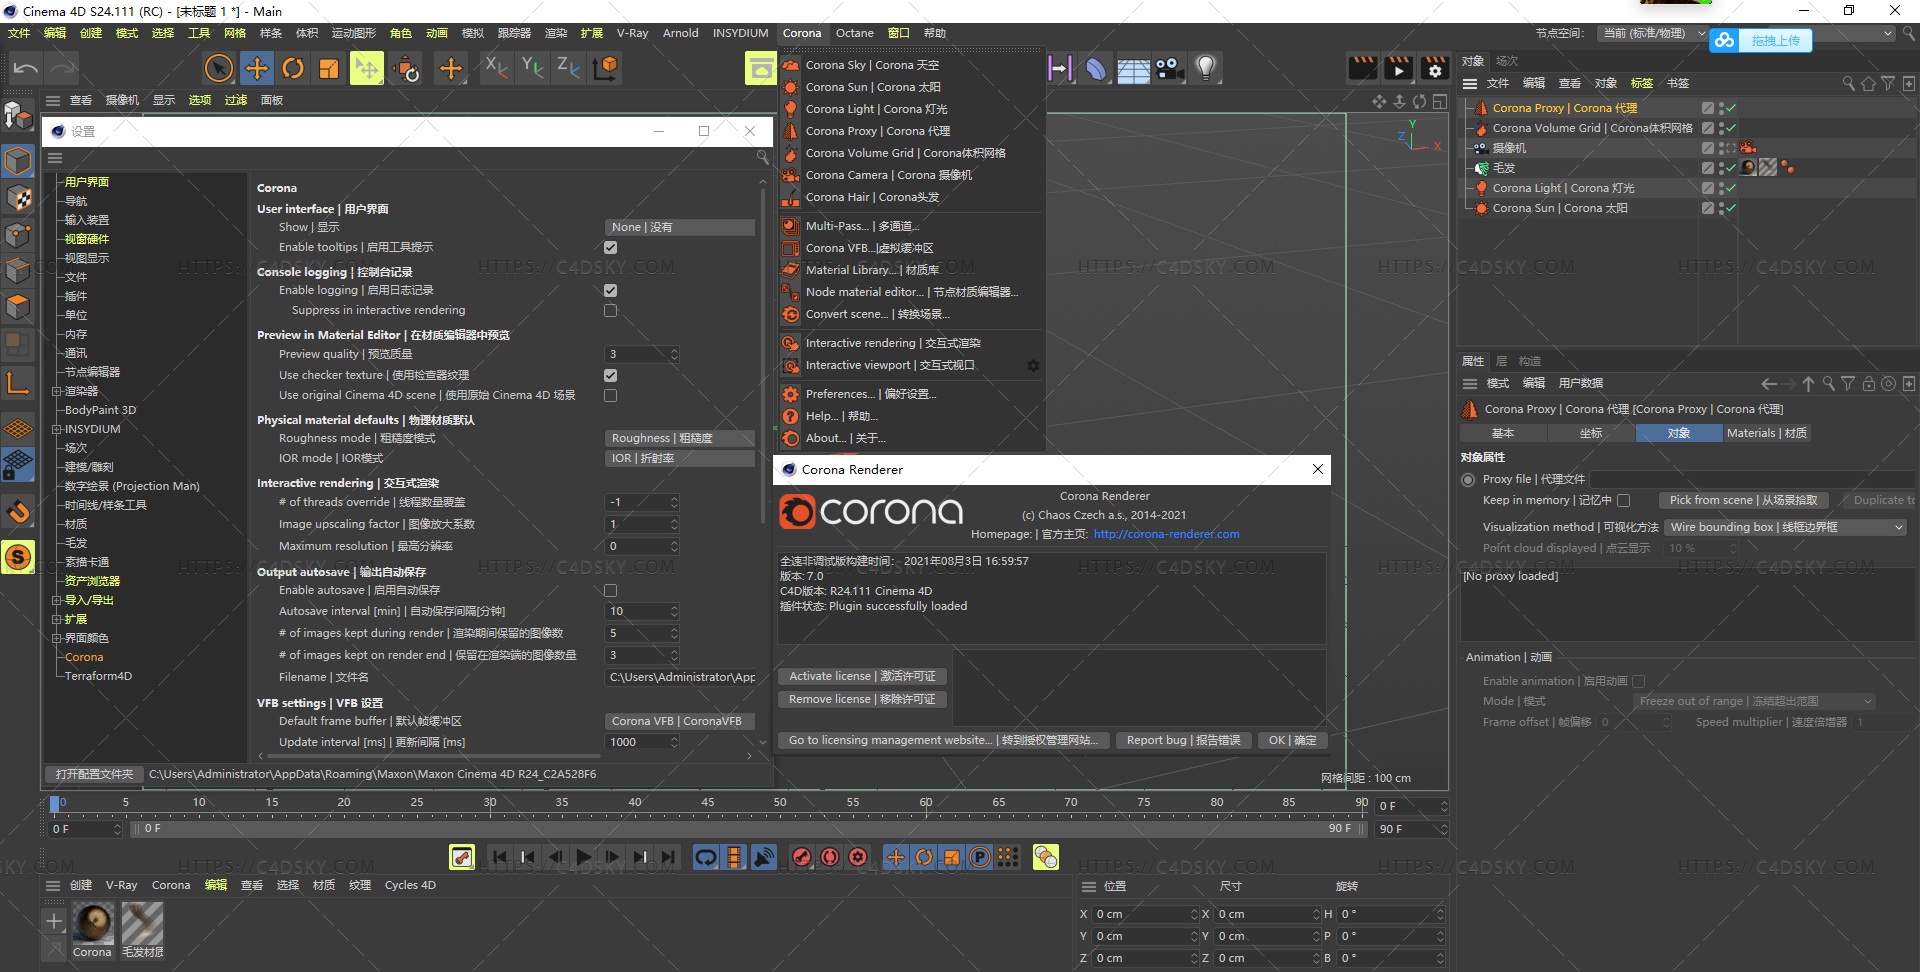
Task: Click timeline ruler at frame 45
Action: pyautogui.click(x=707, y=803)
